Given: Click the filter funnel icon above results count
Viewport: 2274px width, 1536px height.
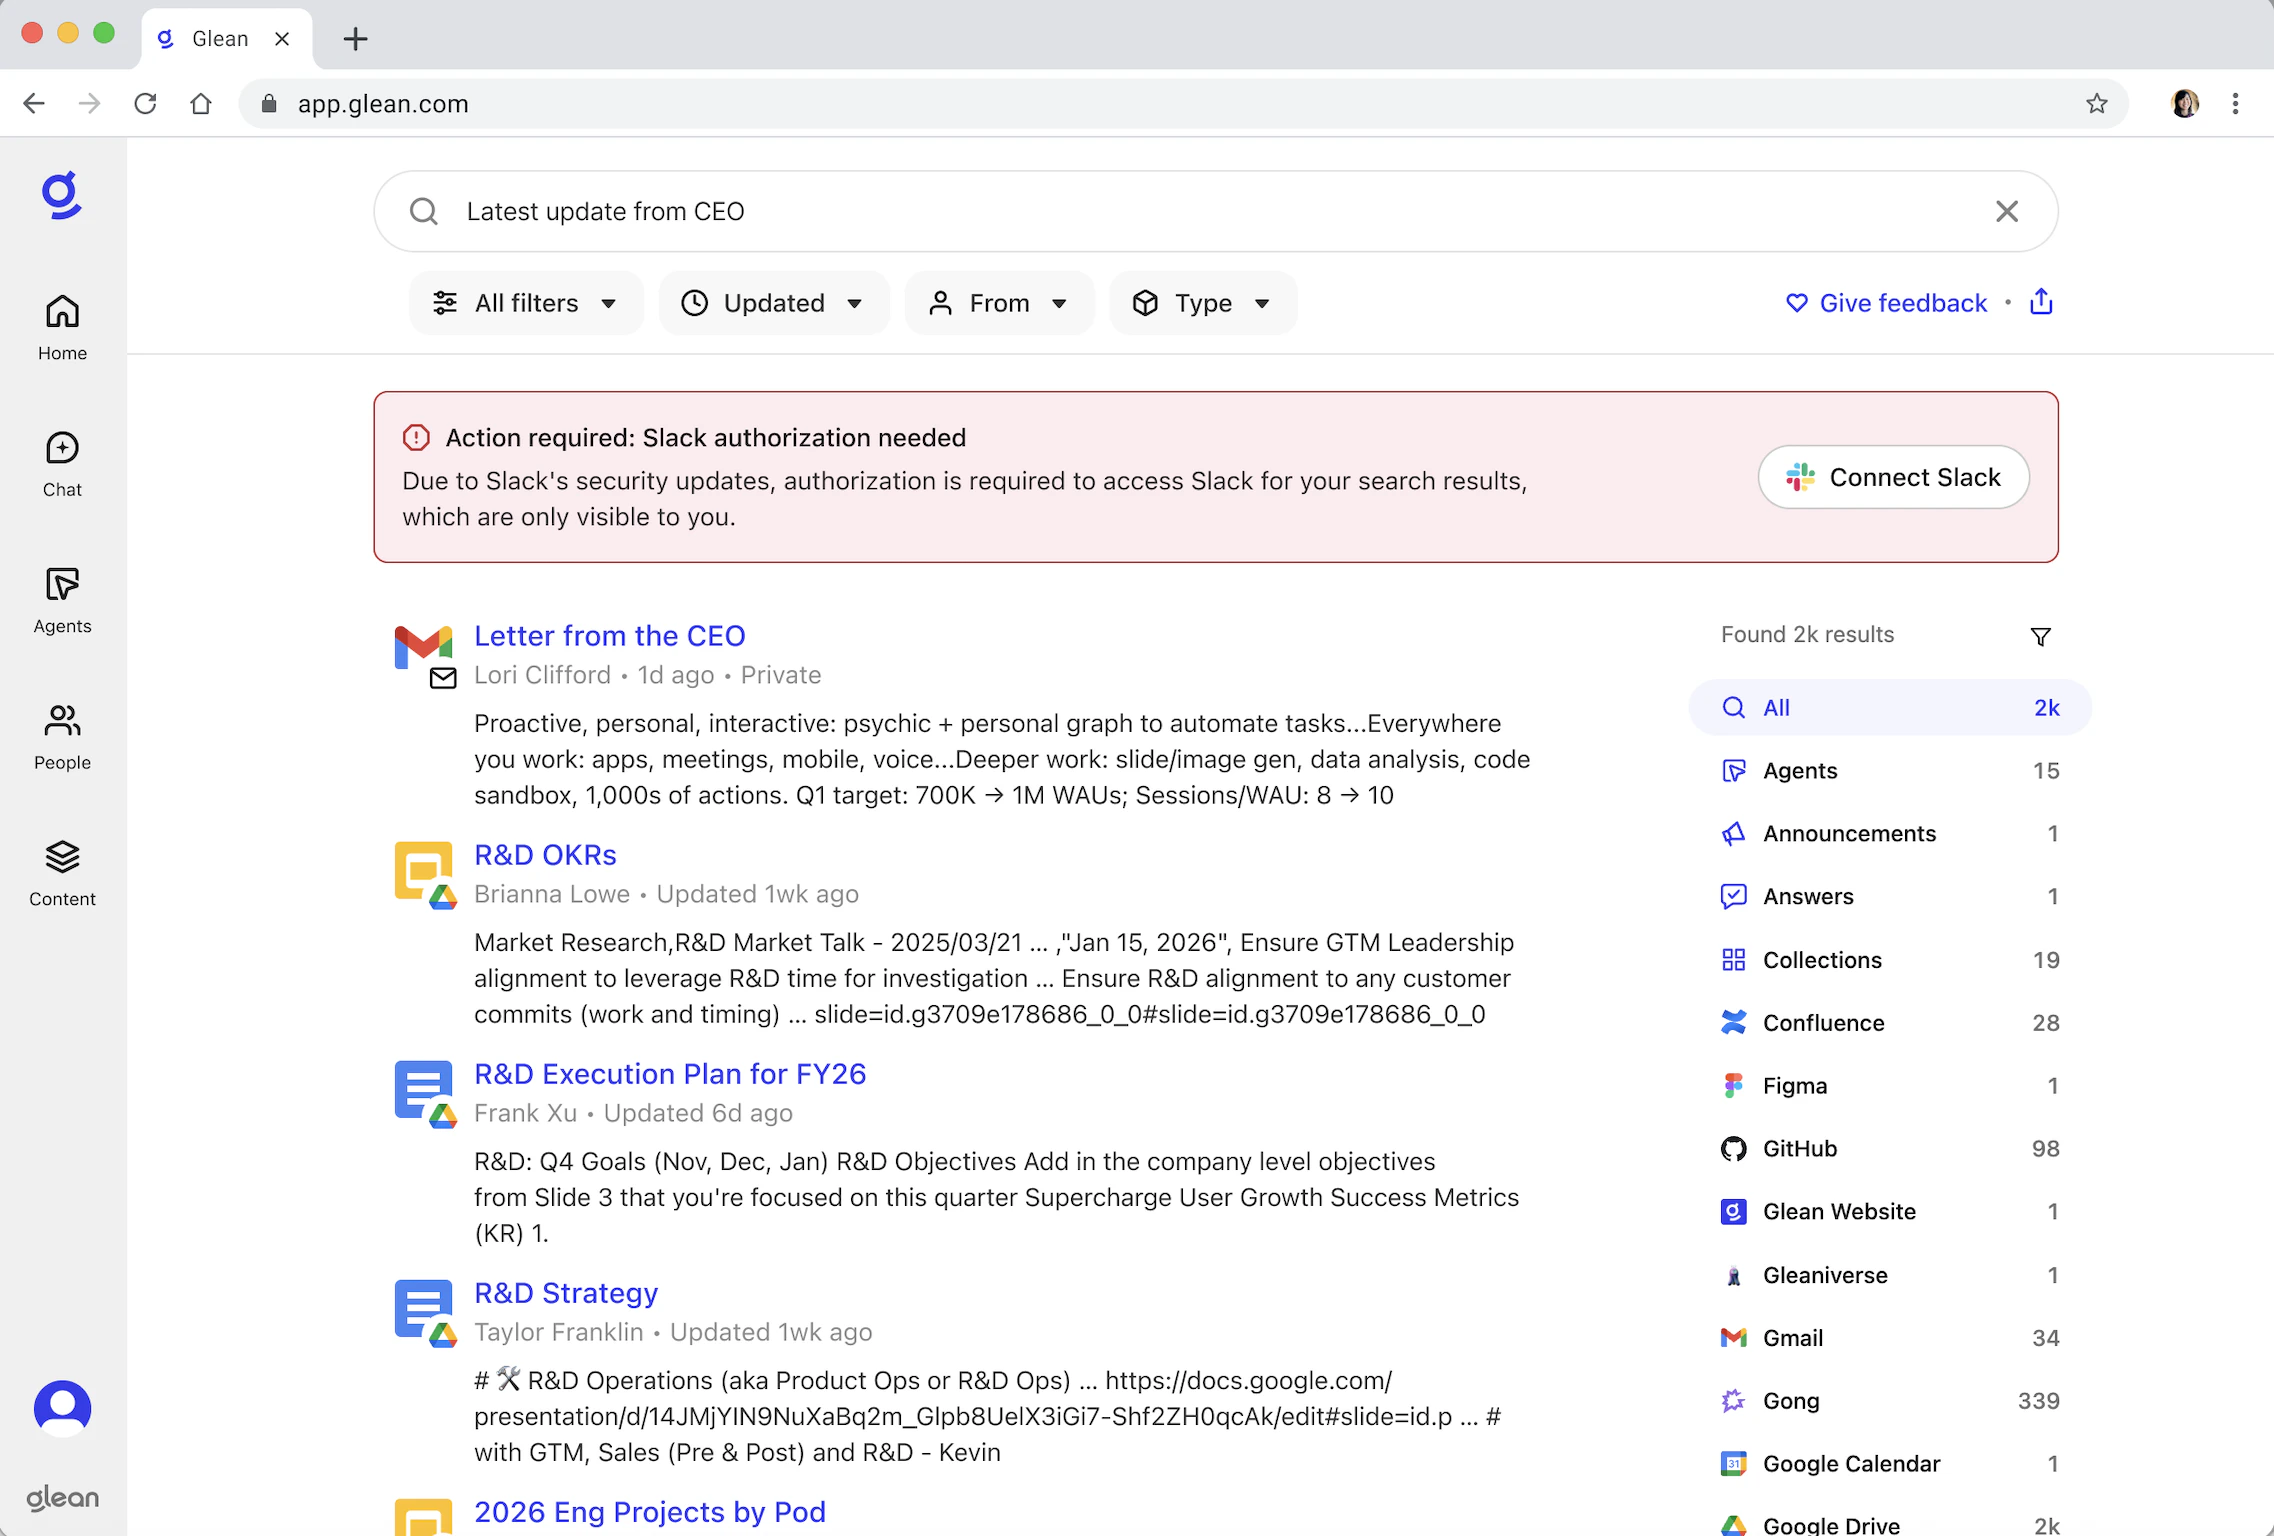Looking at the screenshot, I should pos(2041,636).
